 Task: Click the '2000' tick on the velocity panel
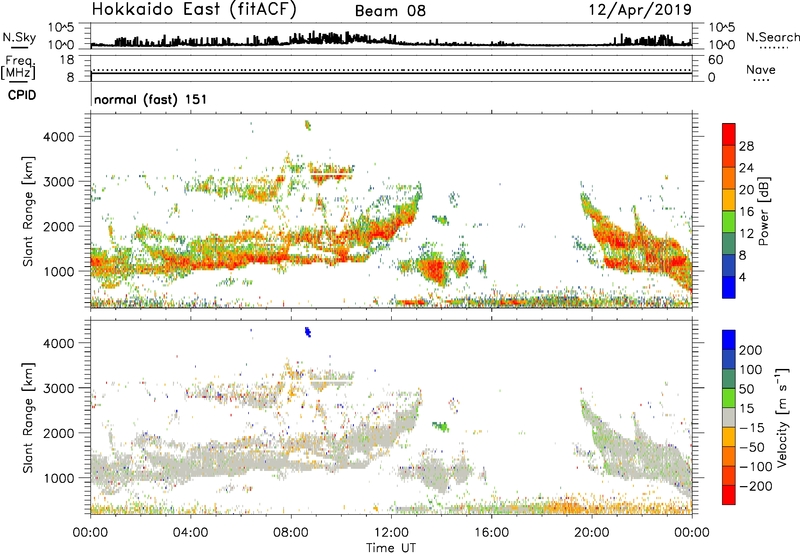[x=58, y=433]
